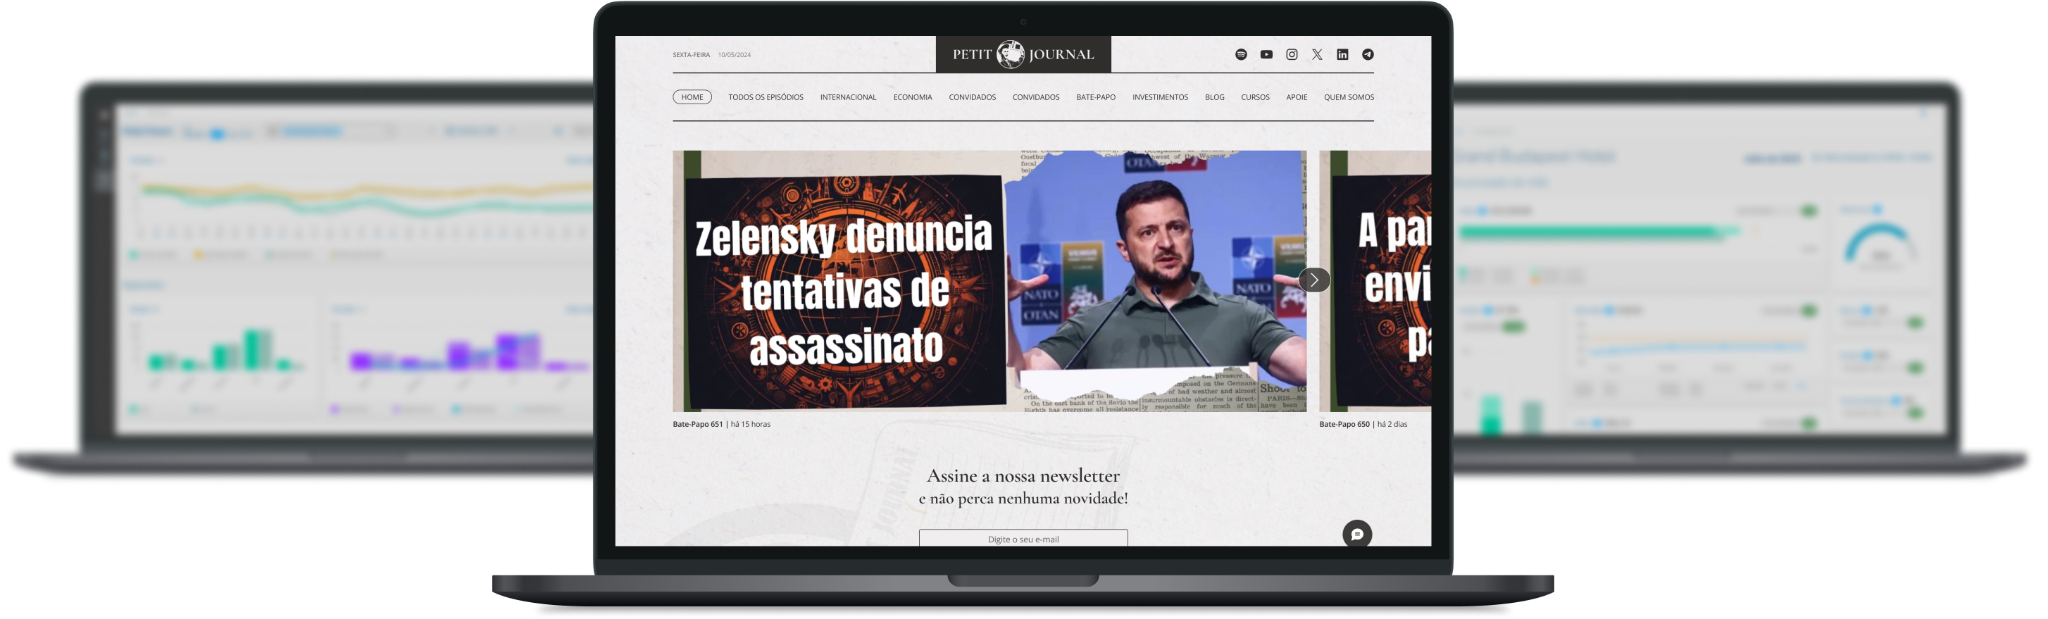
Task: Navigate to the Bate-Papo section
Action: [x=1095, y=97]
